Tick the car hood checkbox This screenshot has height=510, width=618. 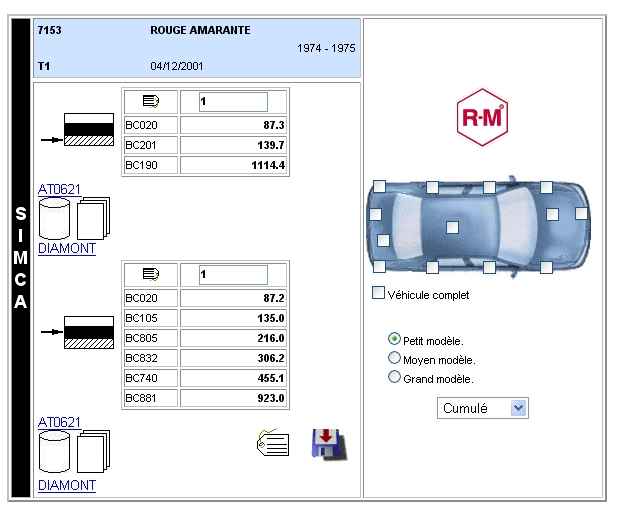[553, 214]
